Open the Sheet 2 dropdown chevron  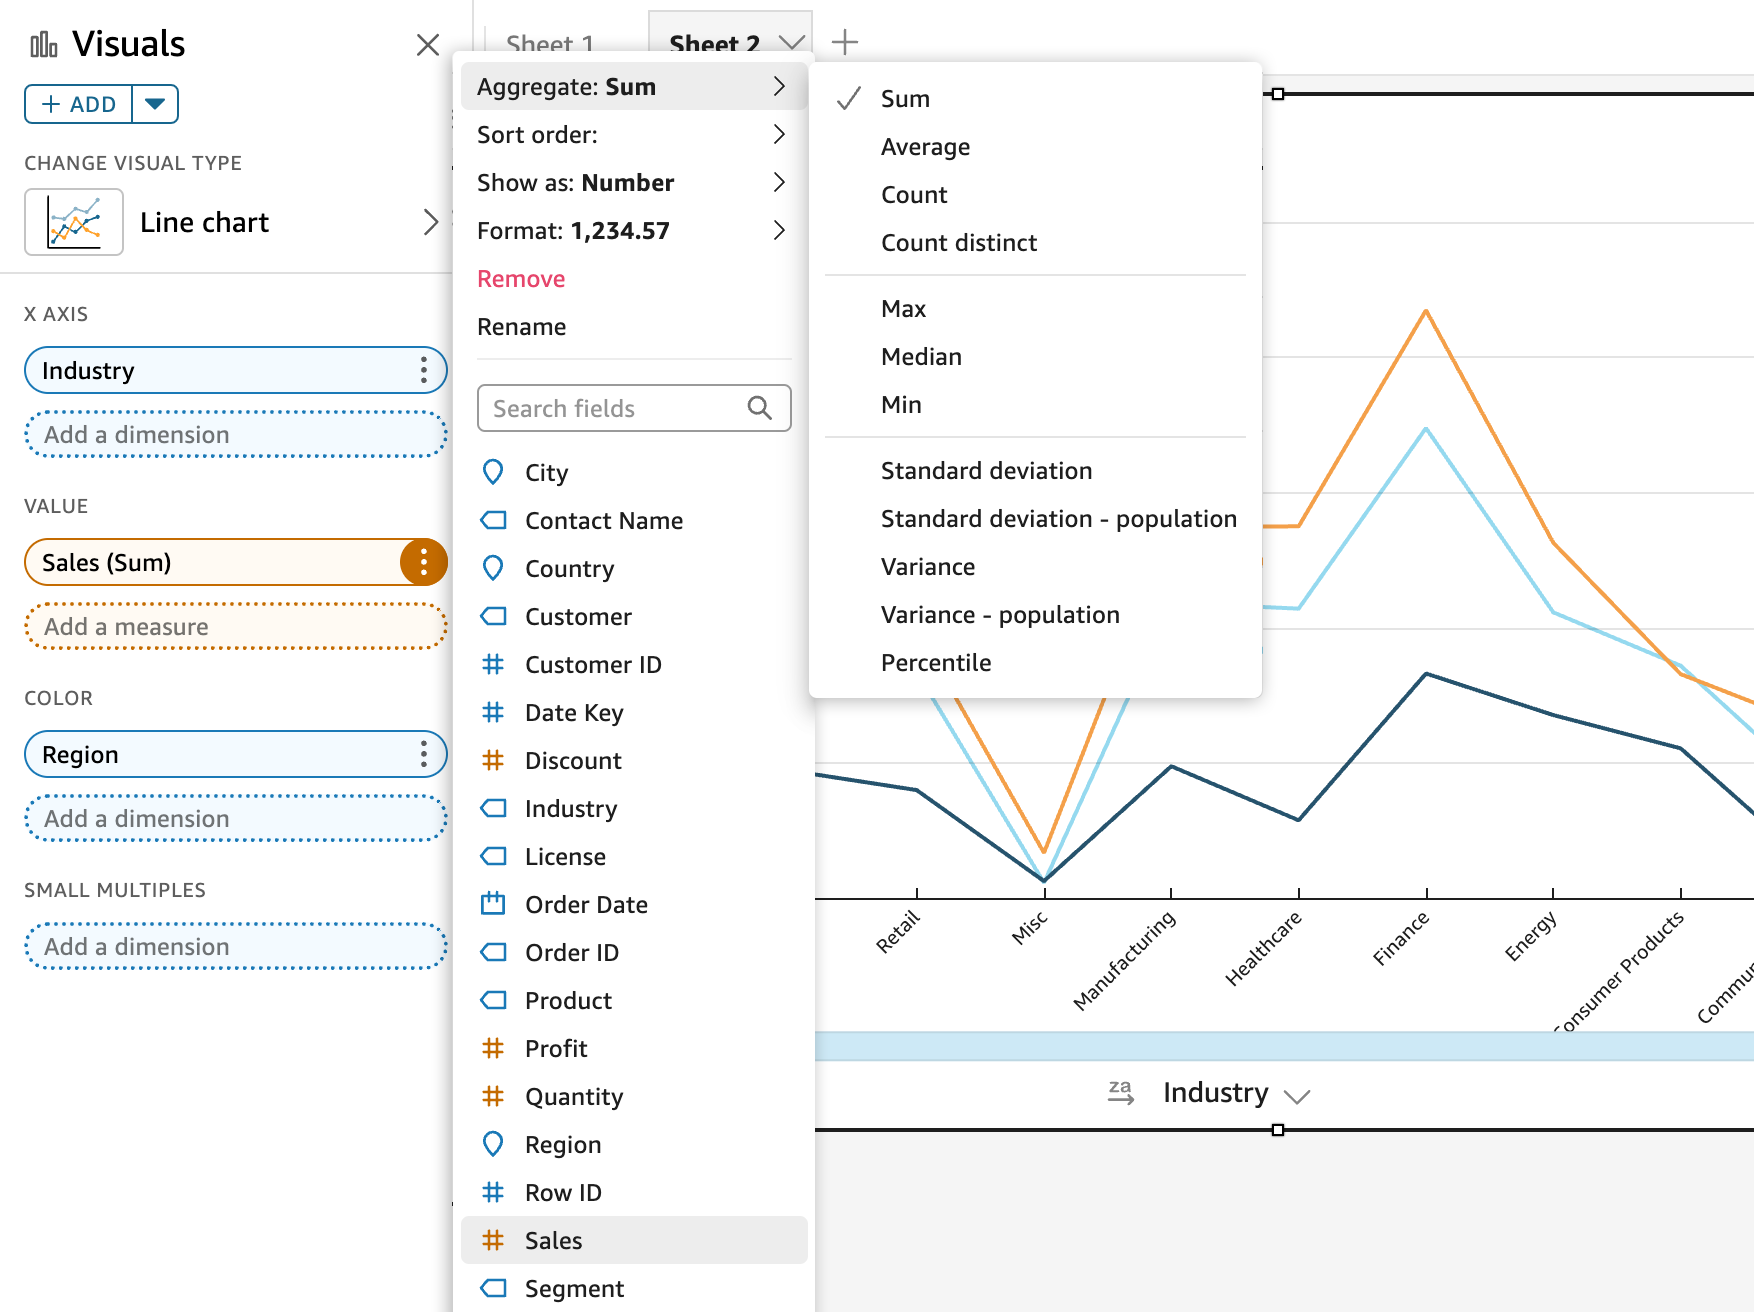click(792, 43)
